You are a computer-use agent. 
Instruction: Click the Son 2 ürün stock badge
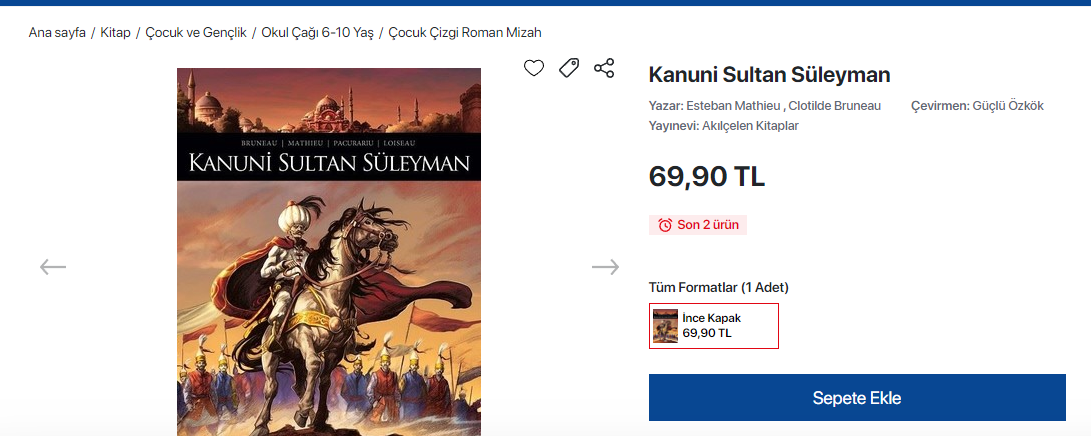707,225
